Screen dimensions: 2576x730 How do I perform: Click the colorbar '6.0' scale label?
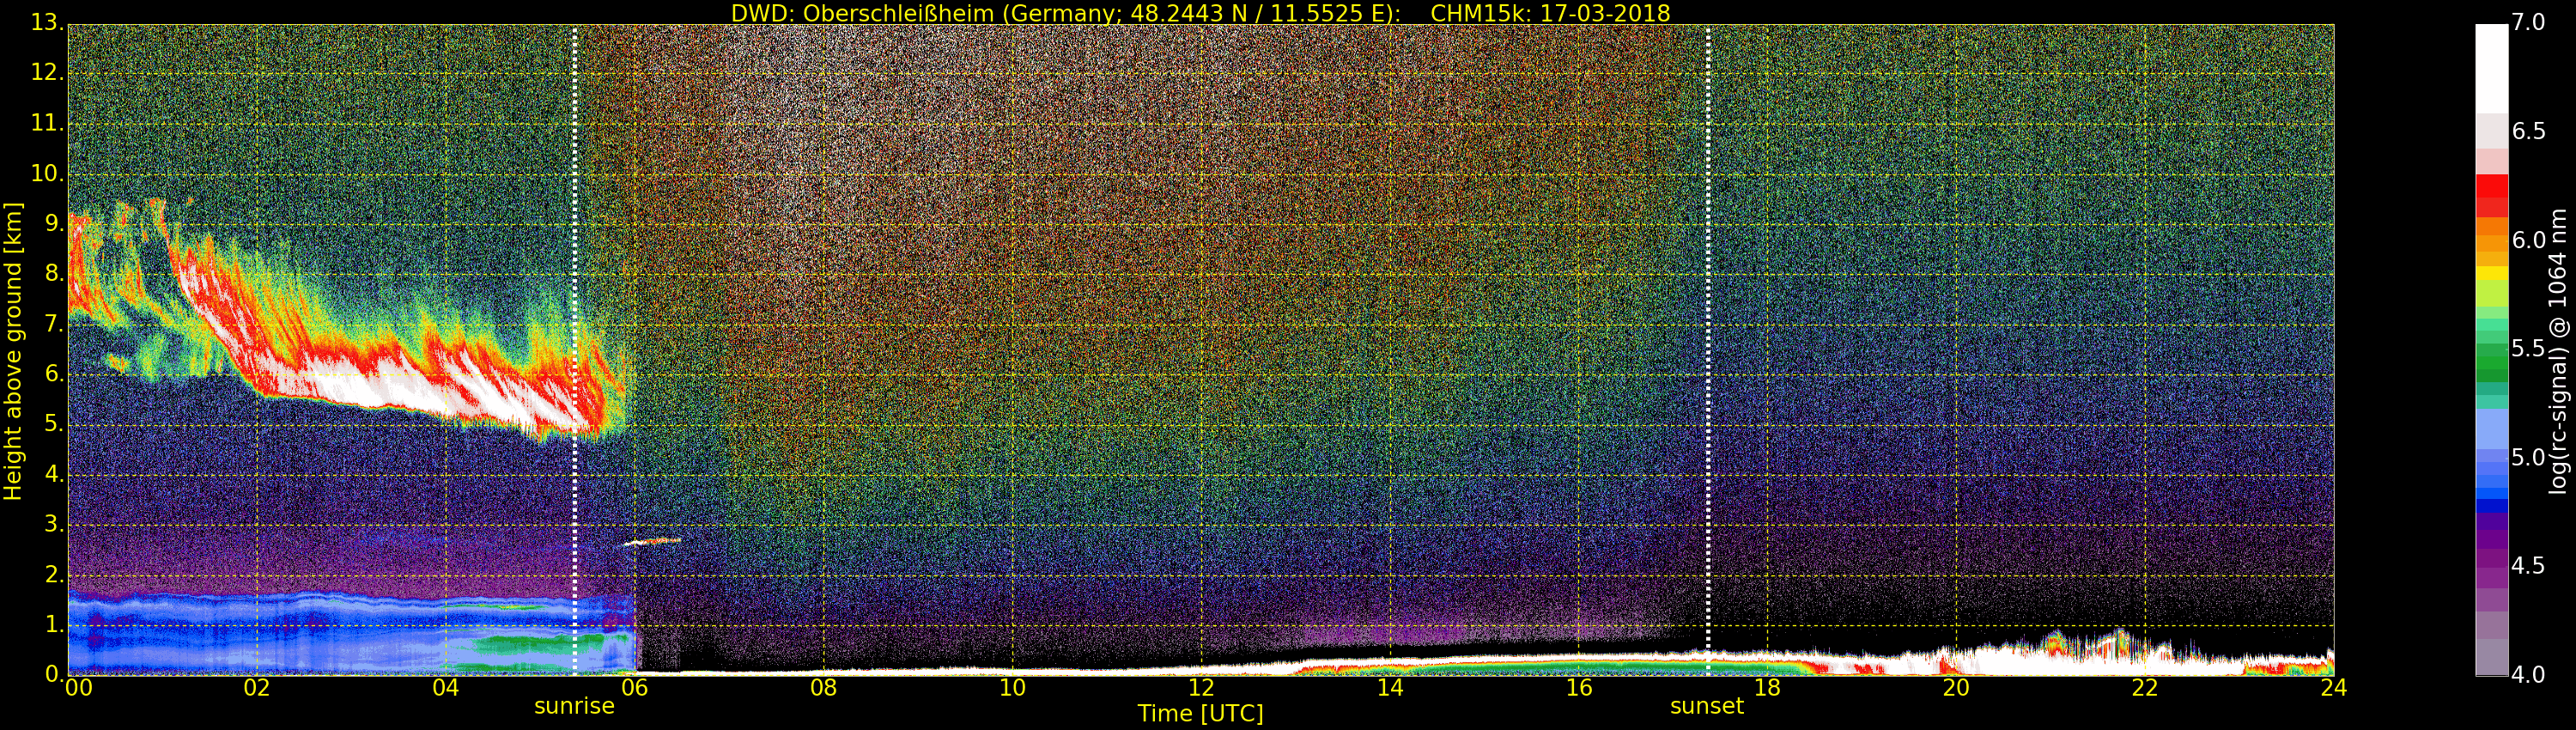(2528, 240)
